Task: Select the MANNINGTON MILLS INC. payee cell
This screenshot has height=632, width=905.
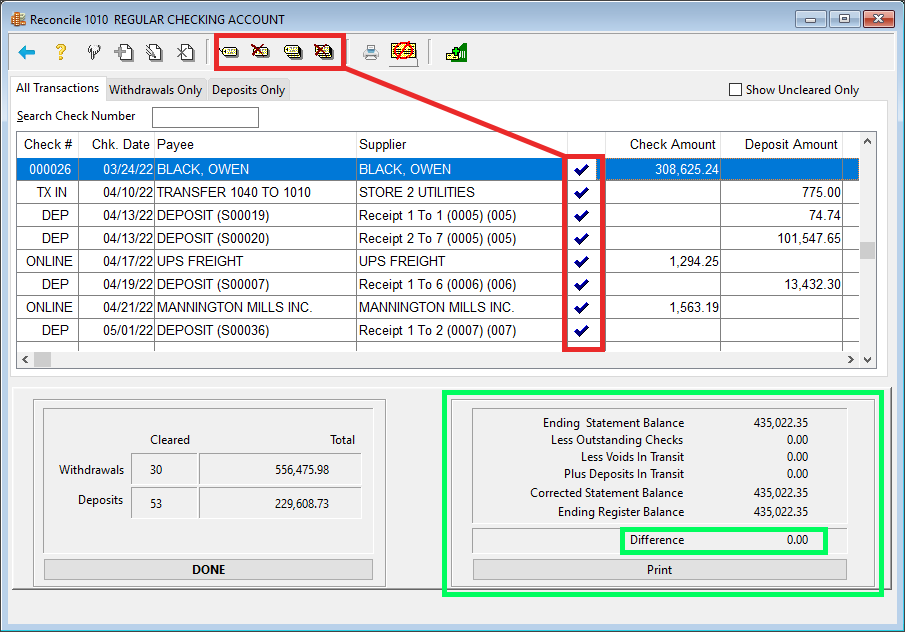Action: 255,307
